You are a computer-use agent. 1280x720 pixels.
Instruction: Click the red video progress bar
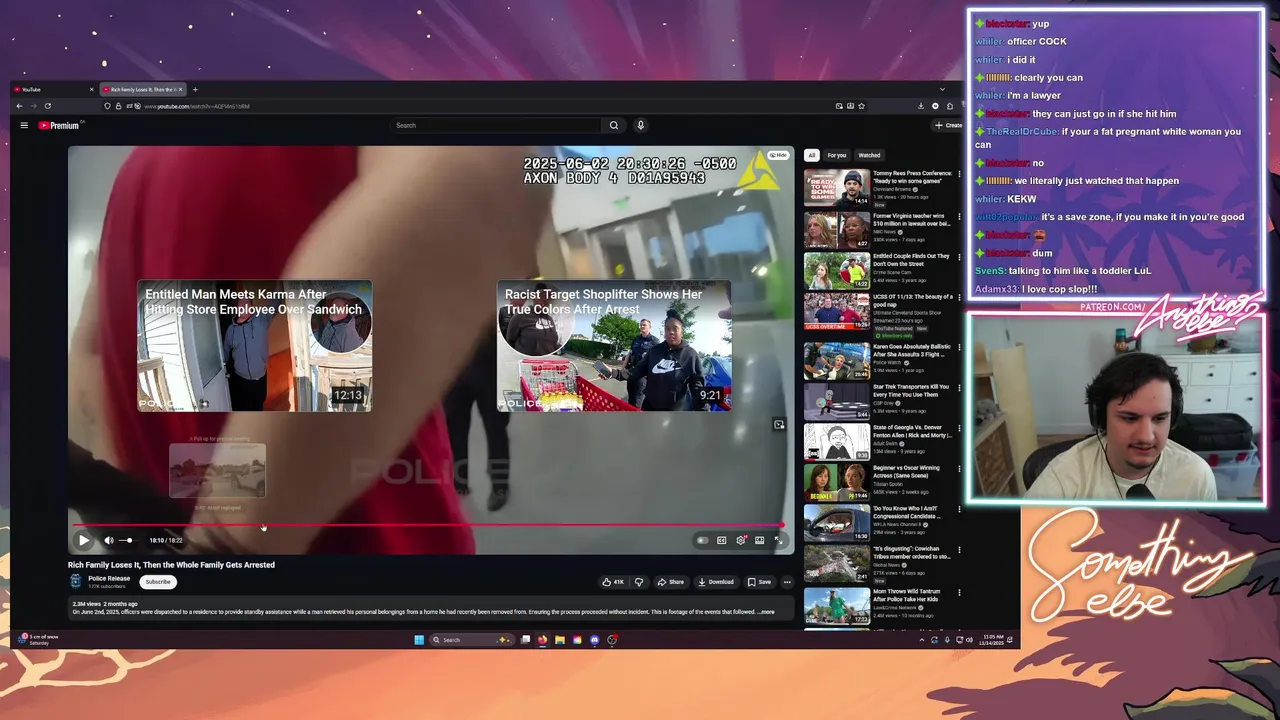click(x=428, y=525)
